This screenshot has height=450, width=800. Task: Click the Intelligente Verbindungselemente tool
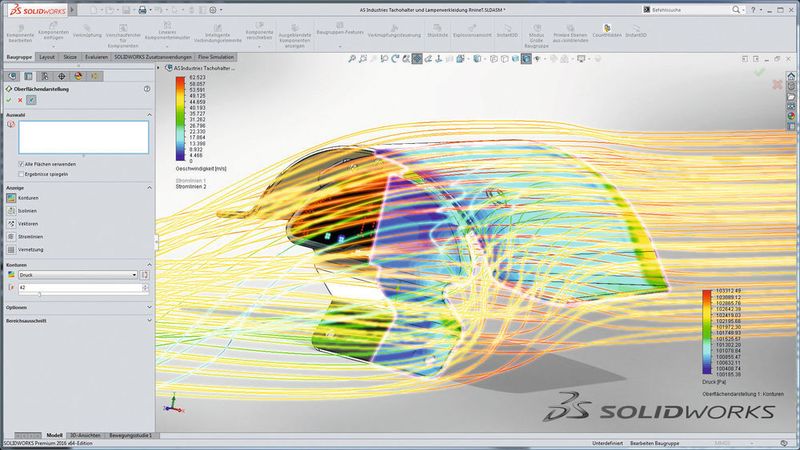(218, 34)
